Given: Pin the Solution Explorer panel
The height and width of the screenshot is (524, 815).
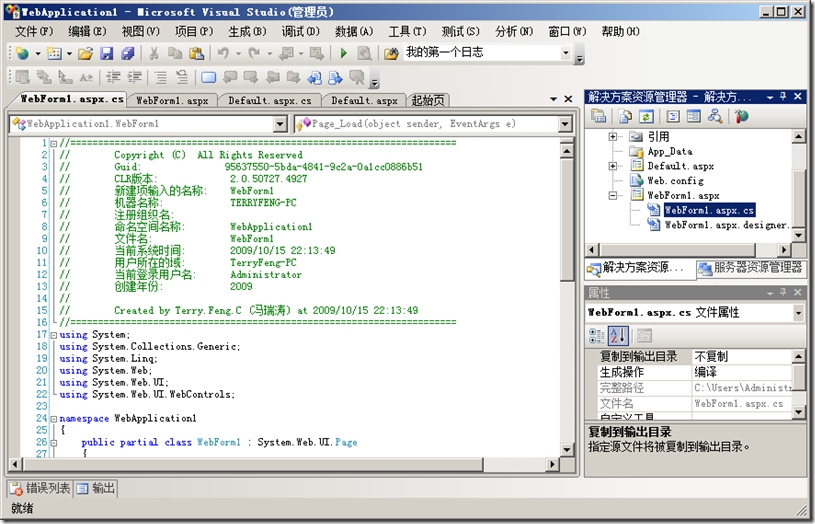Looking at the screenshot, I should pyautogui.click(x=783, y=97).
